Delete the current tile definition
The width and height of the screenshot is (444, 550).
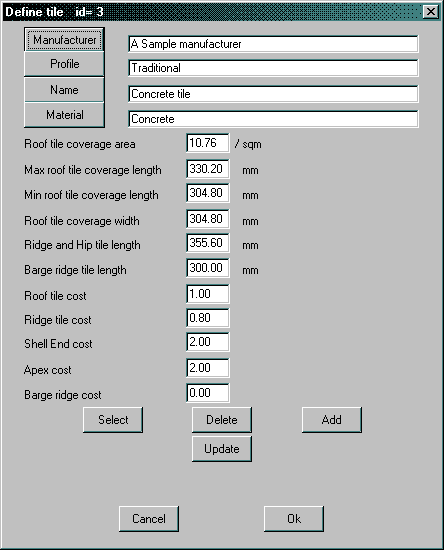[222, 420]
